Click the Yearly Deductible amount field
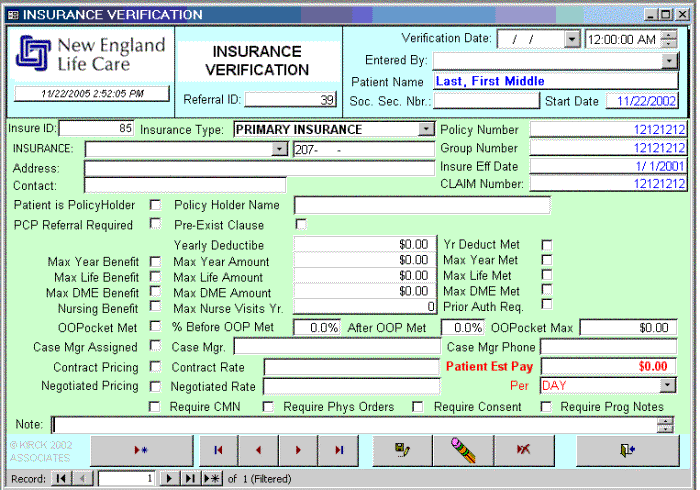Viewport: 700px width, 490px height. [x=365, y=244]
